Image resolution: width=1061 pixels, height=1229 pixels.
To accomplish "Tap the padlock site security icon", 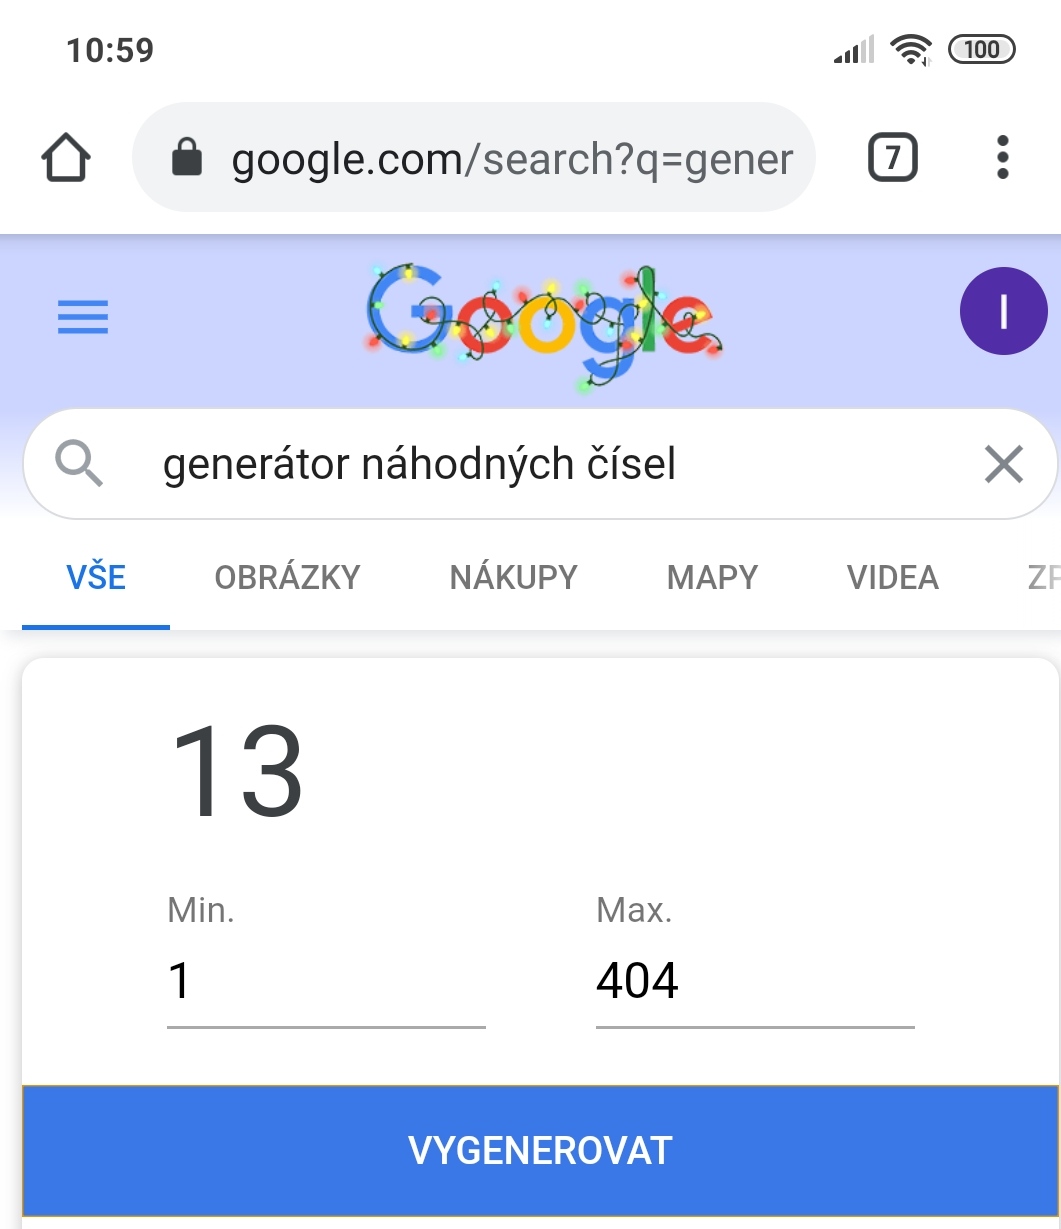I will (x=187, y=158).
